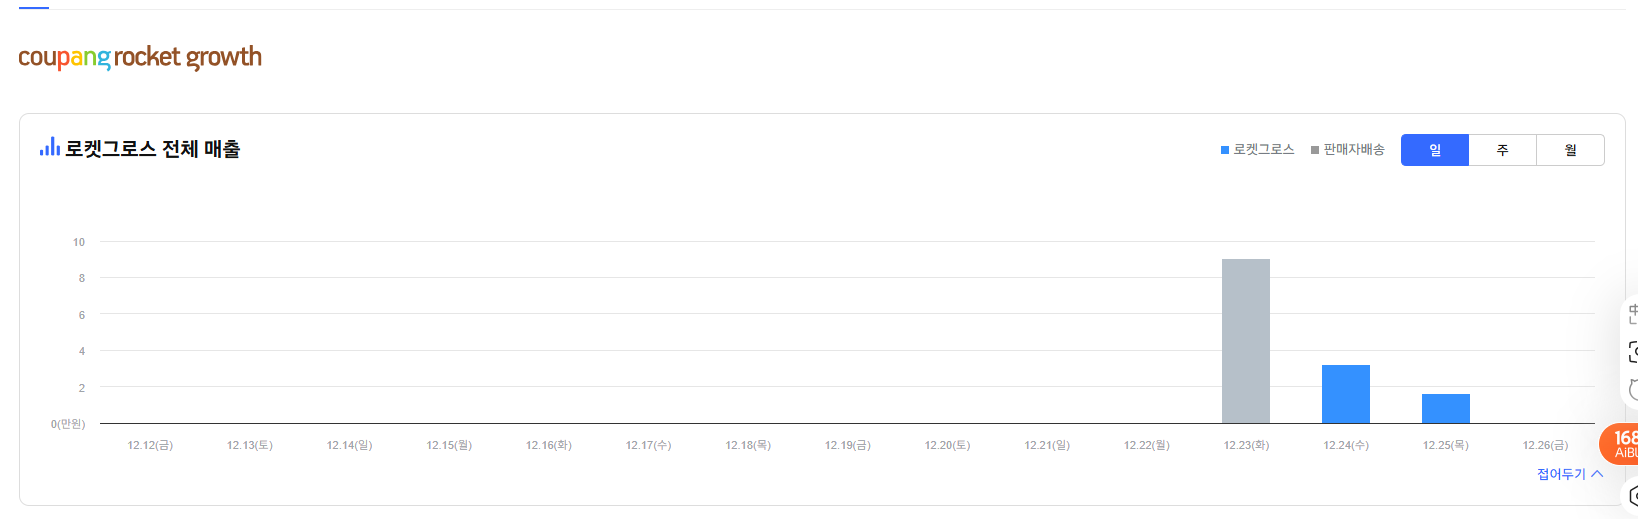
Task: Click the 12.12(금) date label on axis
Action: [150, 445]
